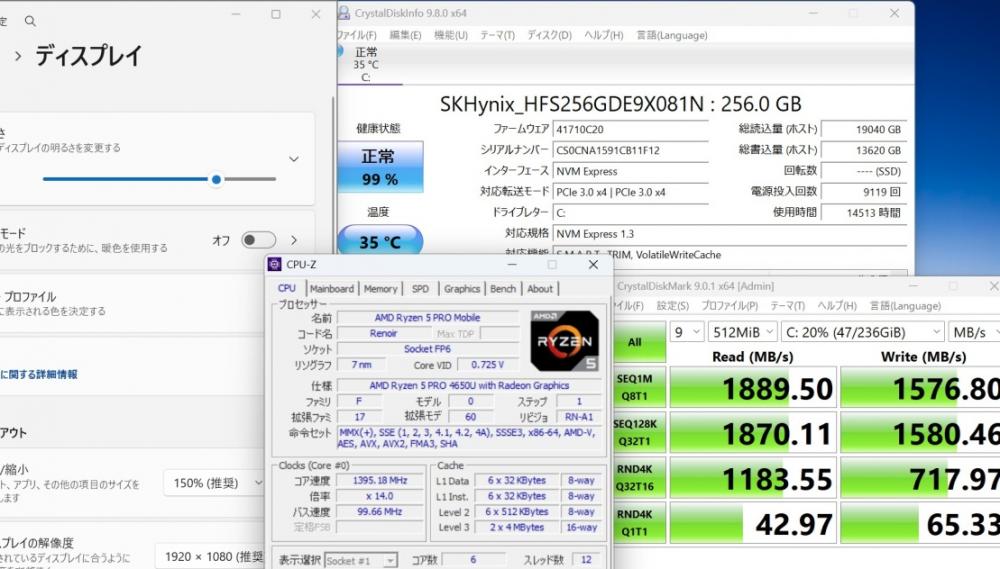Run the RND4K Q1T1 benchmark button
This screenshot has width=1000, height=569.
pos(640,522)
